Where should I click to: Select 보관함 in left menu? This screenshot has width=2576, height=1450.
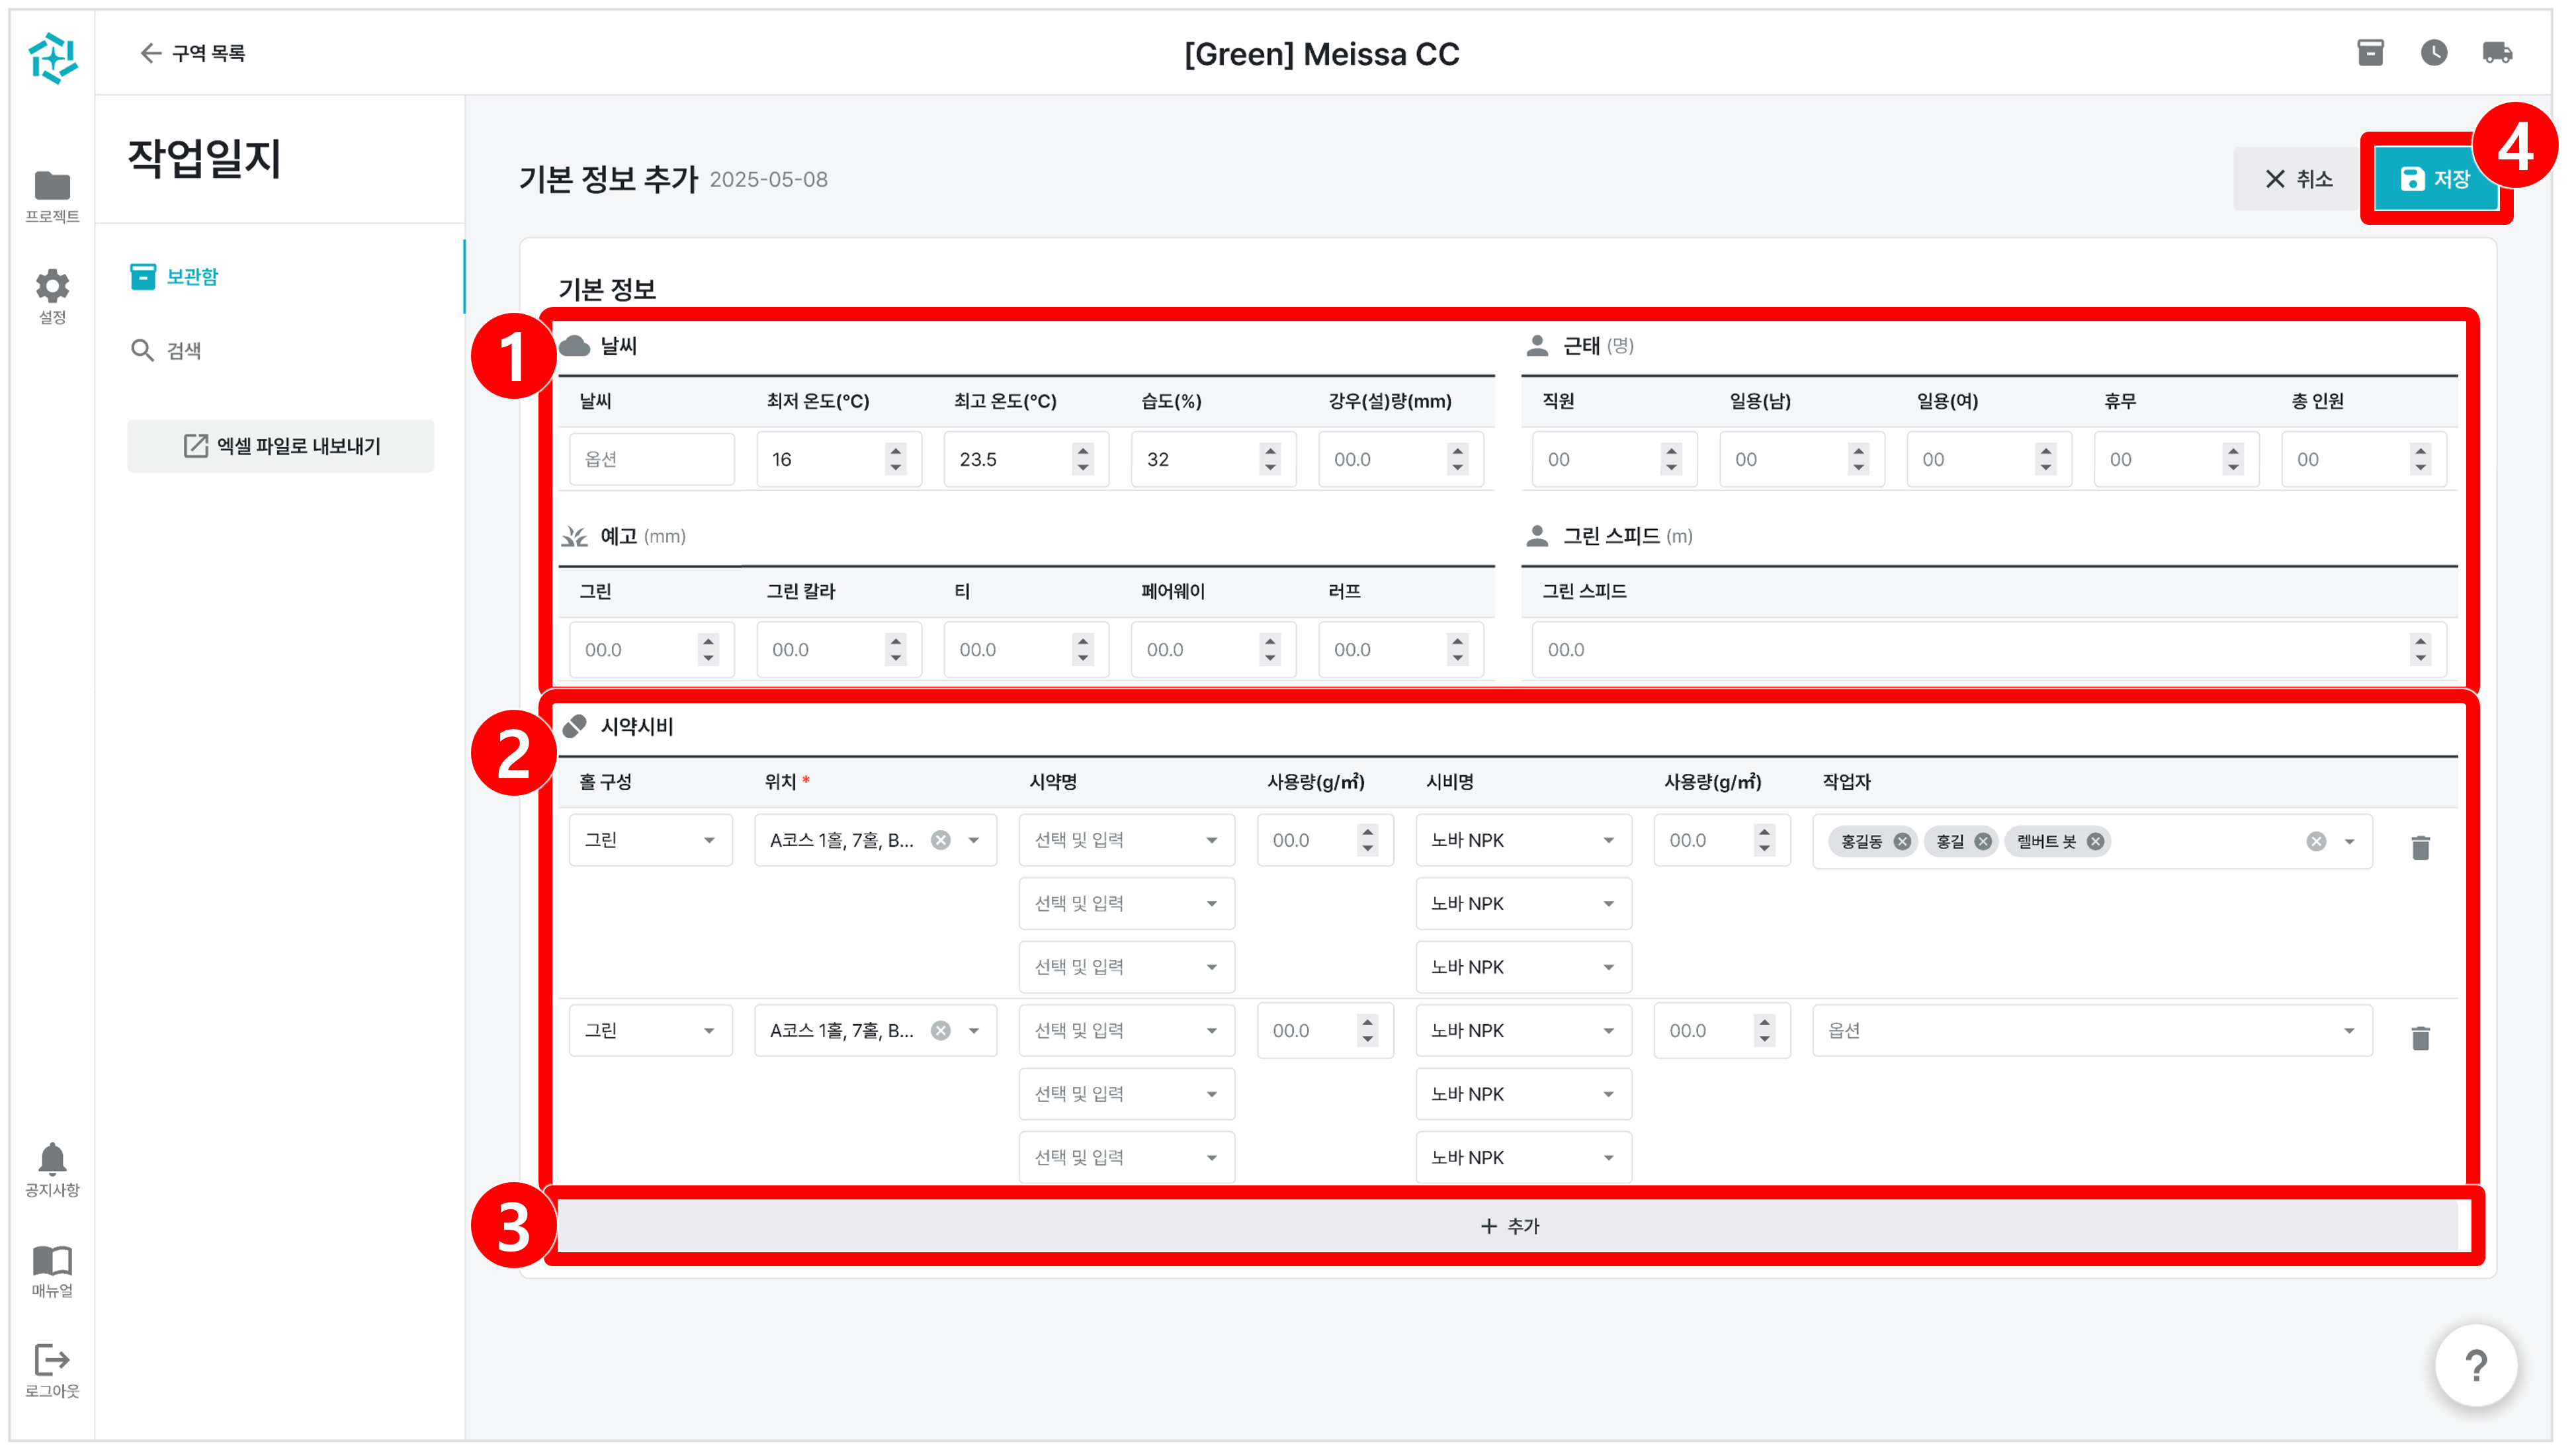190,276
